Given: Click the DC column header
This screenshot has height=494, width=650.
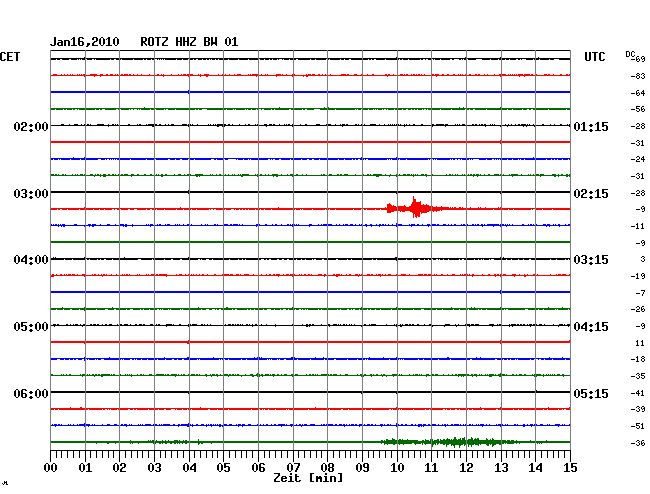Looking at the screenshot, I should 630,54.
